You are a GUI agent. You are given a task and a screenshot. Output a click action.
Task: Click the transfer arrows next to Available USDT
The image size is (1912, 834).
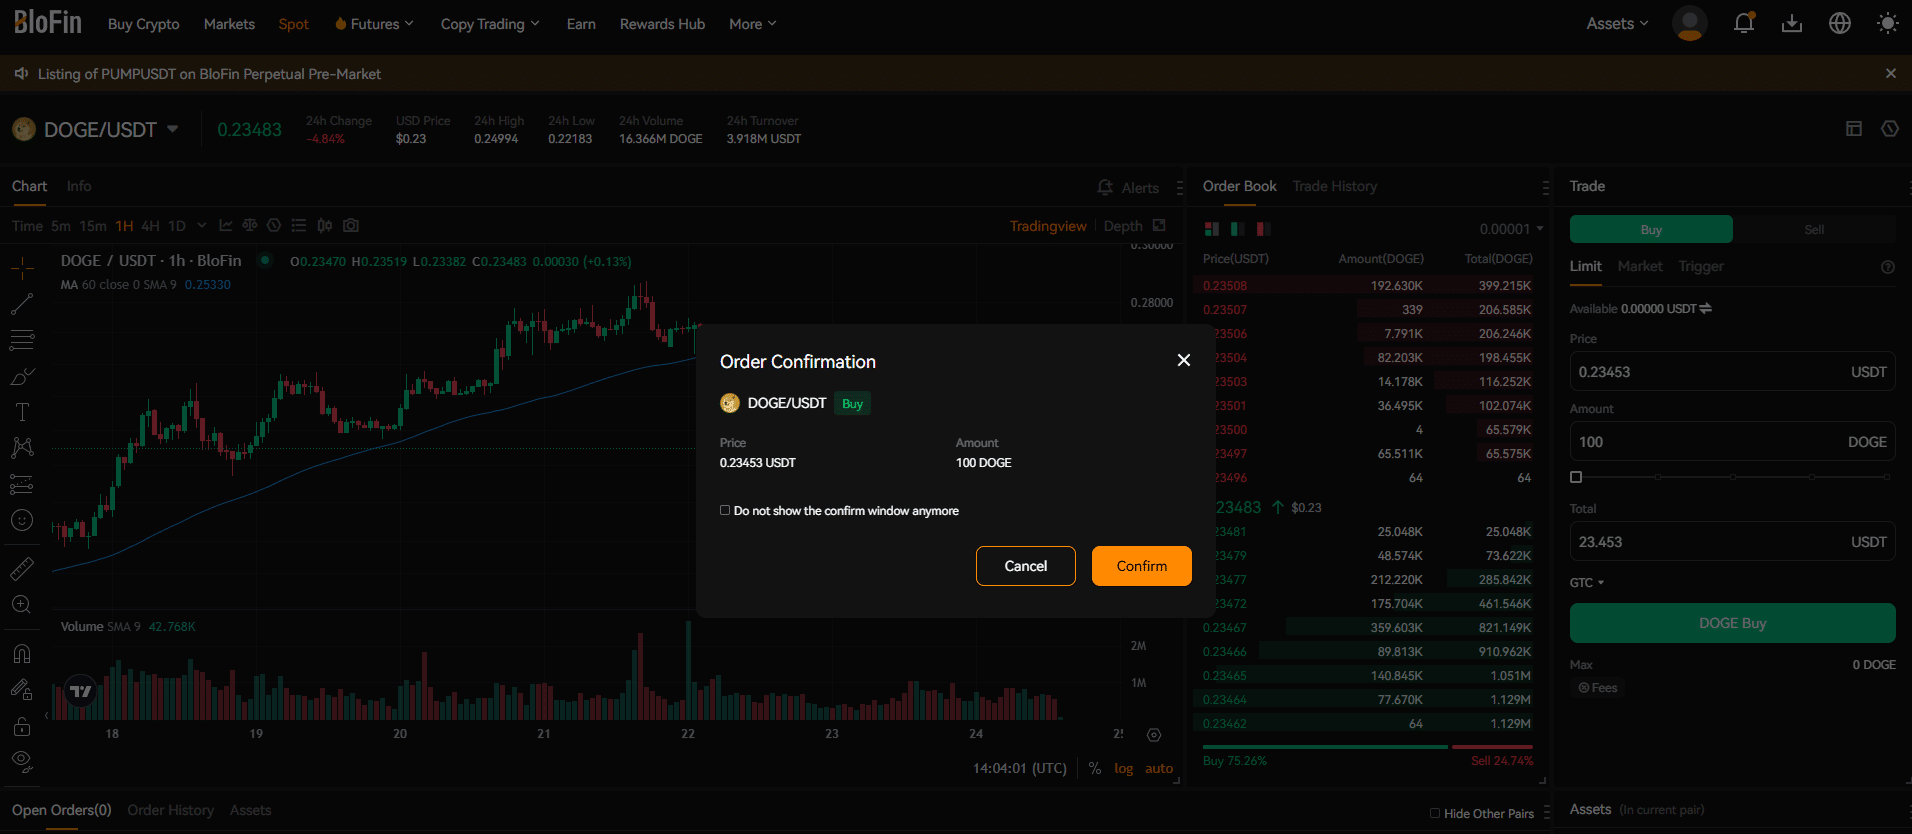point(1706,309)
